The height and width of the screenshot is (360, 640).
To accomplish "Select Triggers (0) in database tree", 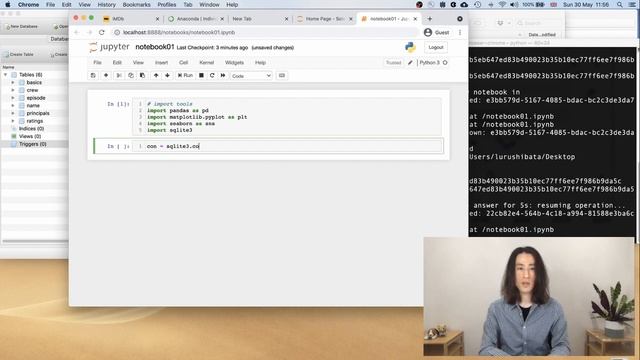I will pyautogui.click(x=32, y=144).
